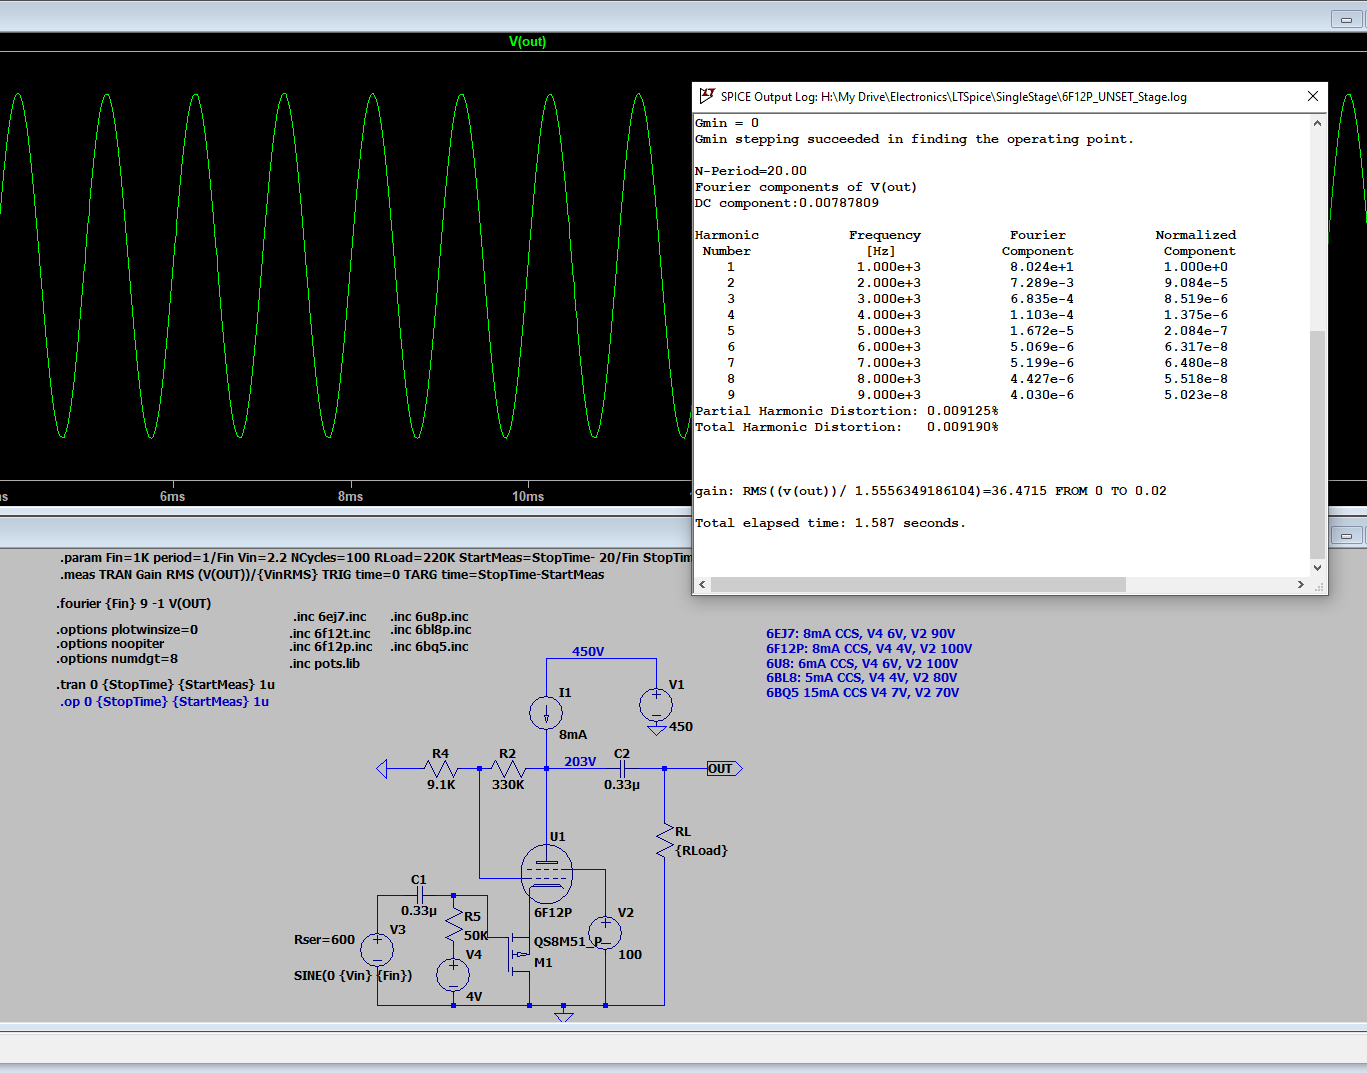Click the 450V net label
Image resolution: width=1367 pixels, height=1073 pixels.
pos(588,651)
